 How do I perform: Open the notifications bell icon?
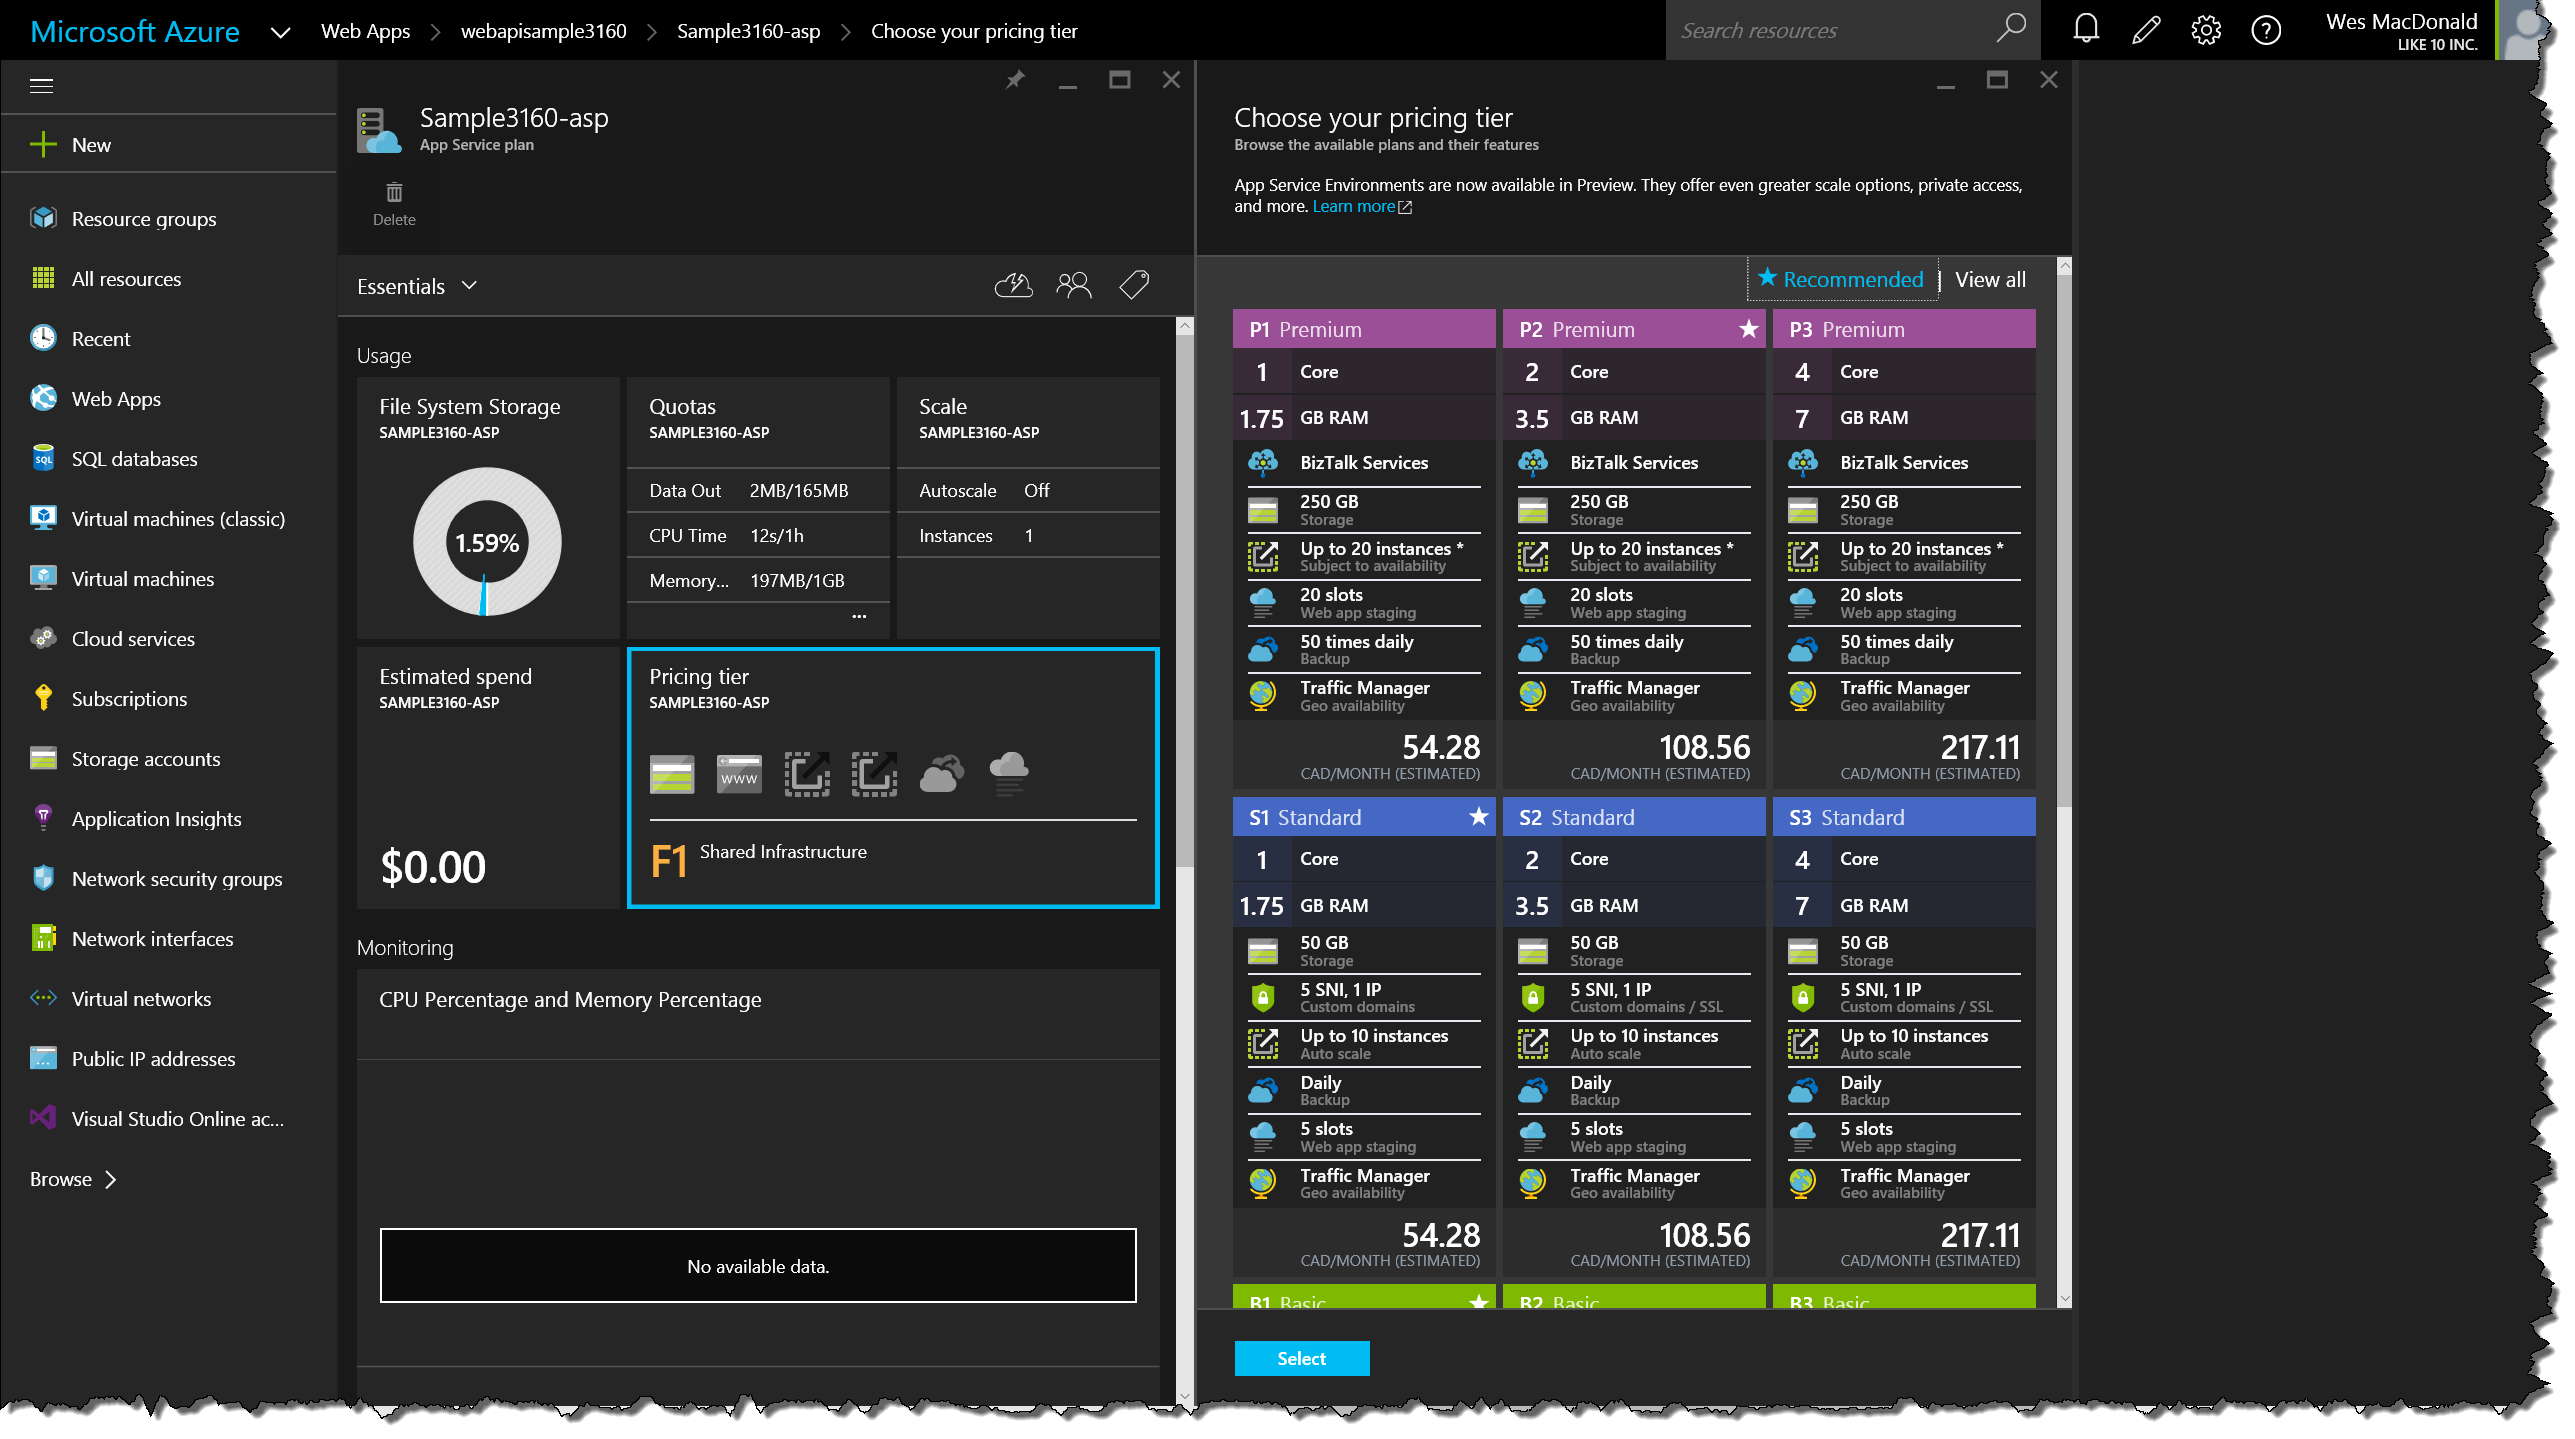pos(2085,30)
